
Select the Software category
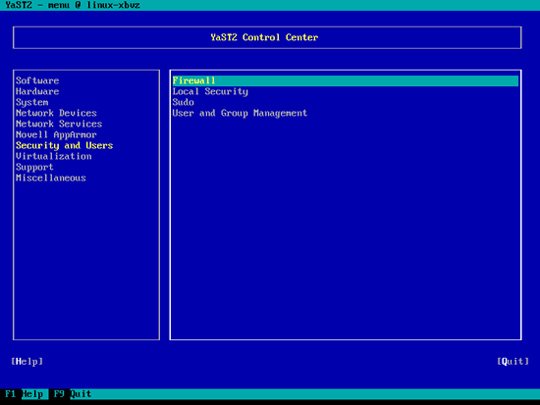(38, 81)
